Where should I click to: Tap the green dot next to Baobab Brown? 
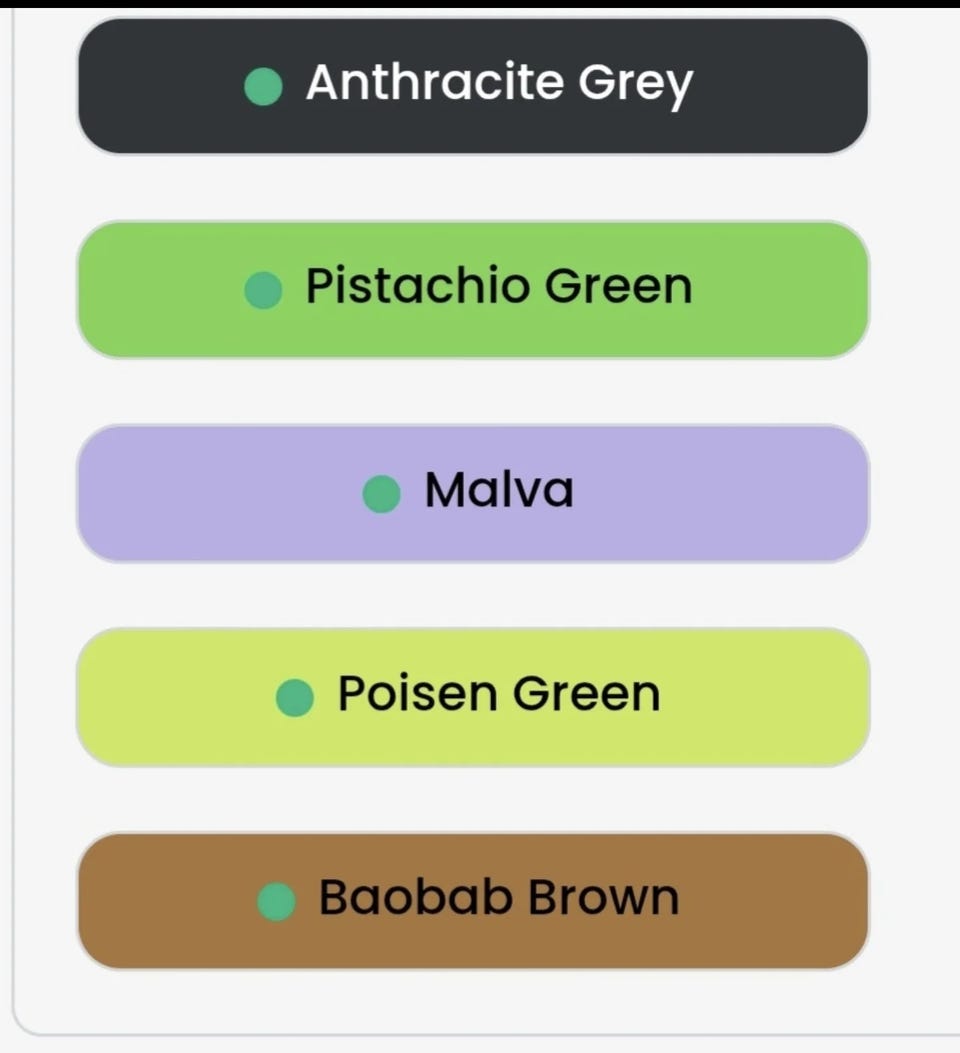[276, 901]
